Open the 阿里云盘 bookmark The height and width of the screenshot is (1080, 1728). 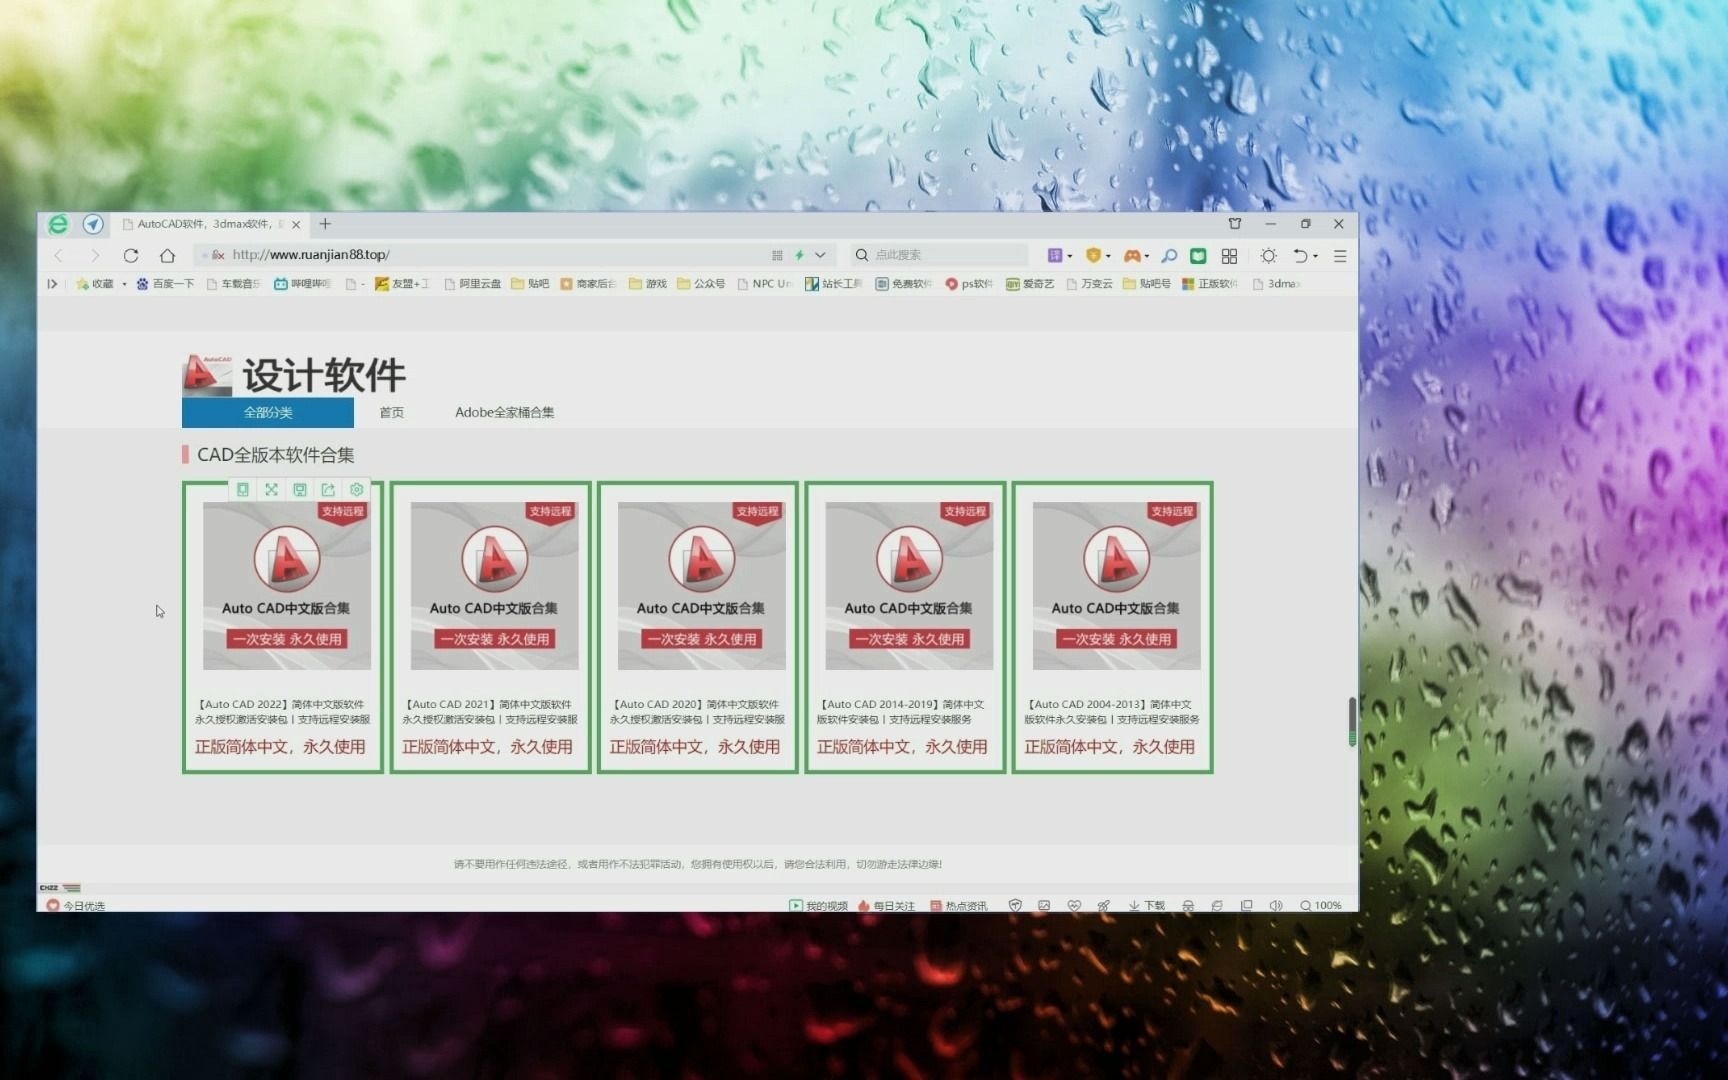coord(472,284)
